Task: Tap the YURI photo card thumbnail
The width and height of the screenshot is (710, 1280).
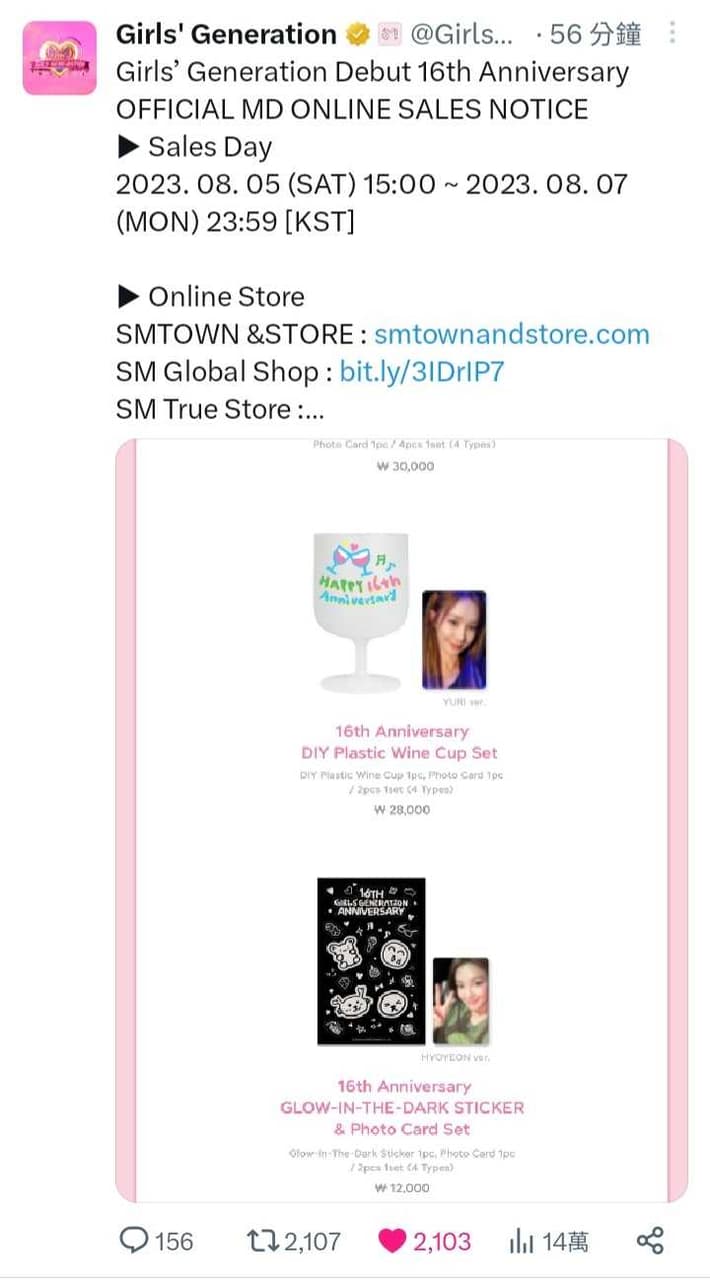Action: 454,640
